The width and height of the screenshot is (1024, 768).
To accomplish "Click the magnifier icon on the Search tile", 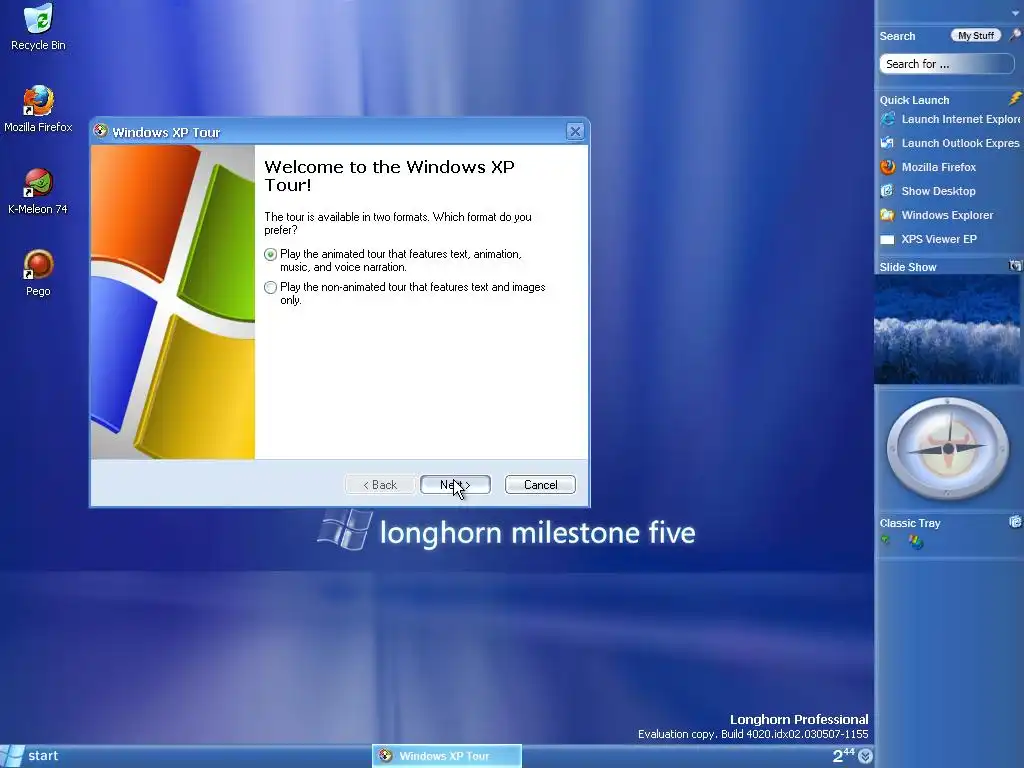I will pos(1015,35).
